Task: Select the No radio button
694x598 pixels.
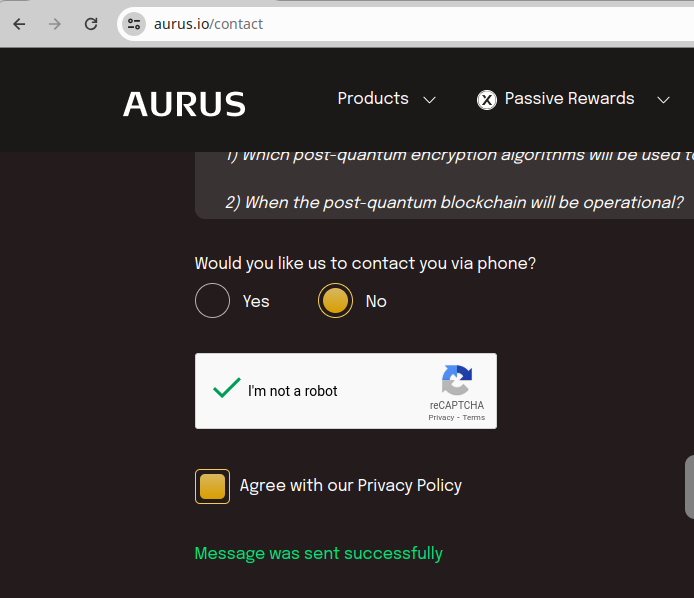Action: 335,301
